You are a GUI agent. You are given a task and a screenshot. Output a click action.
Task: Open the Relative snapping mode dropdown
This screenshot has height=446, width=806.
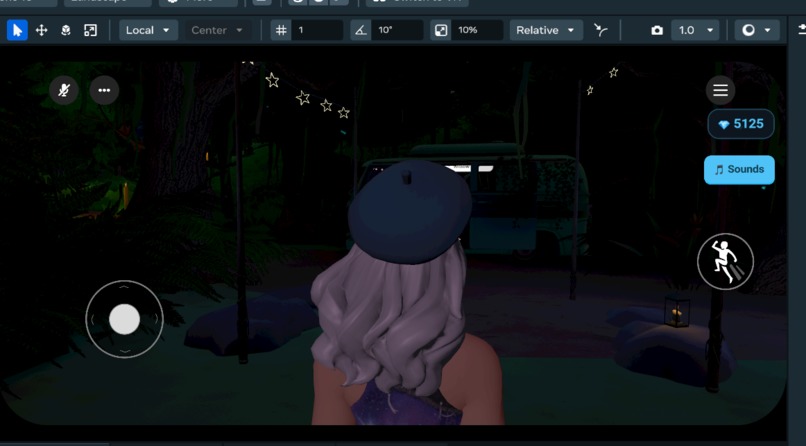tap(546, 30)
